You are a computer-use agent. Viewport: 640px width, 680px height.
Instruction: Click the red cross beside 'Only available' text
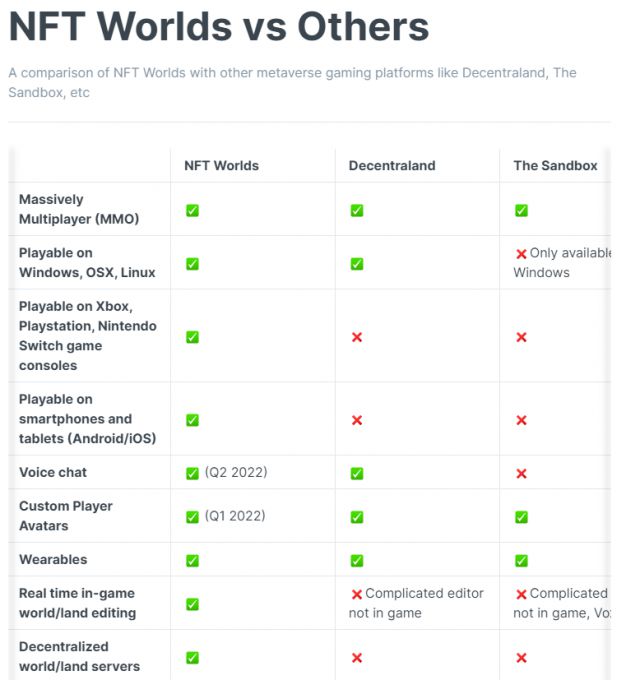(521, 254)
